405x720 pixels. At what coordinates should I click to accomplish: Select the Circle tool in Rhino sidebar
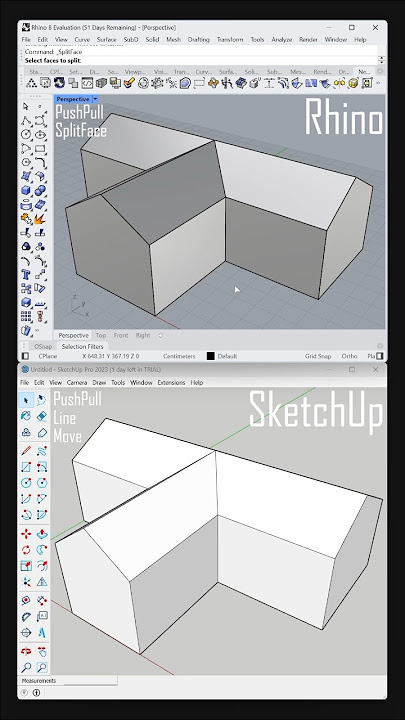[x=26, y=135]
